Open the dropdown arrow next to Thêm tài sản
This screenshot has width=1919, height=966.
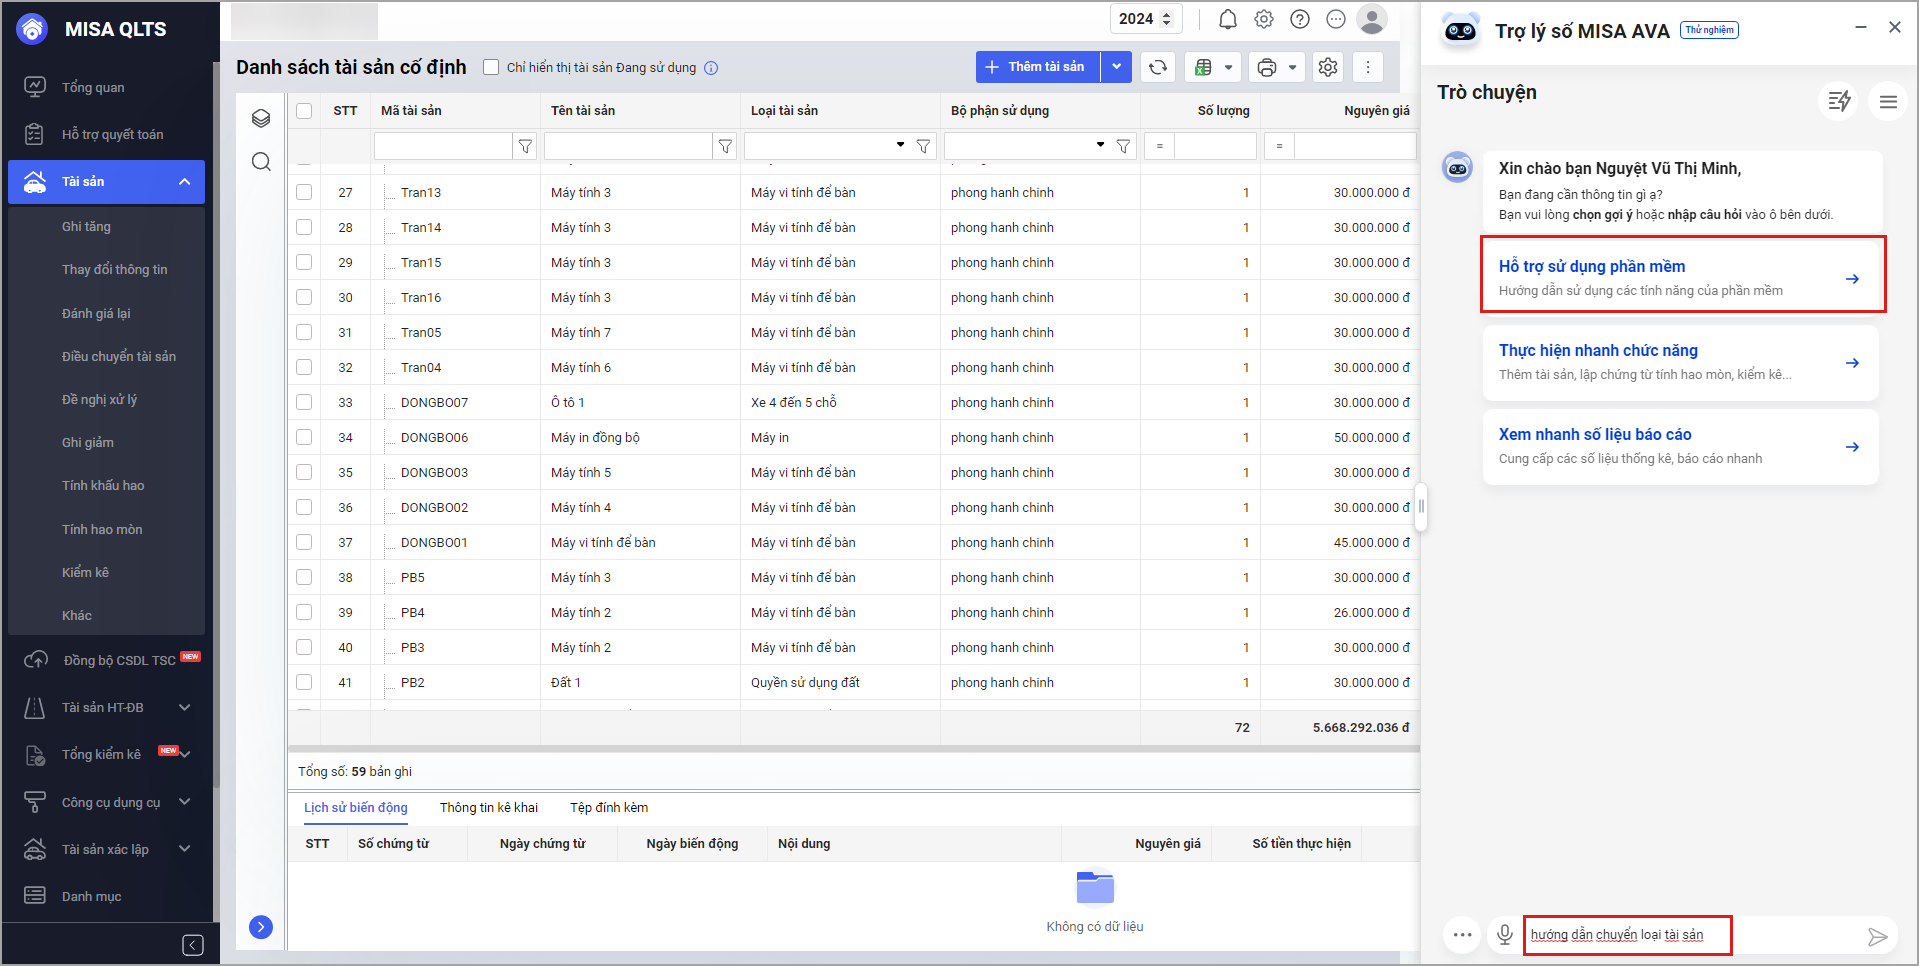[1116, 67]
